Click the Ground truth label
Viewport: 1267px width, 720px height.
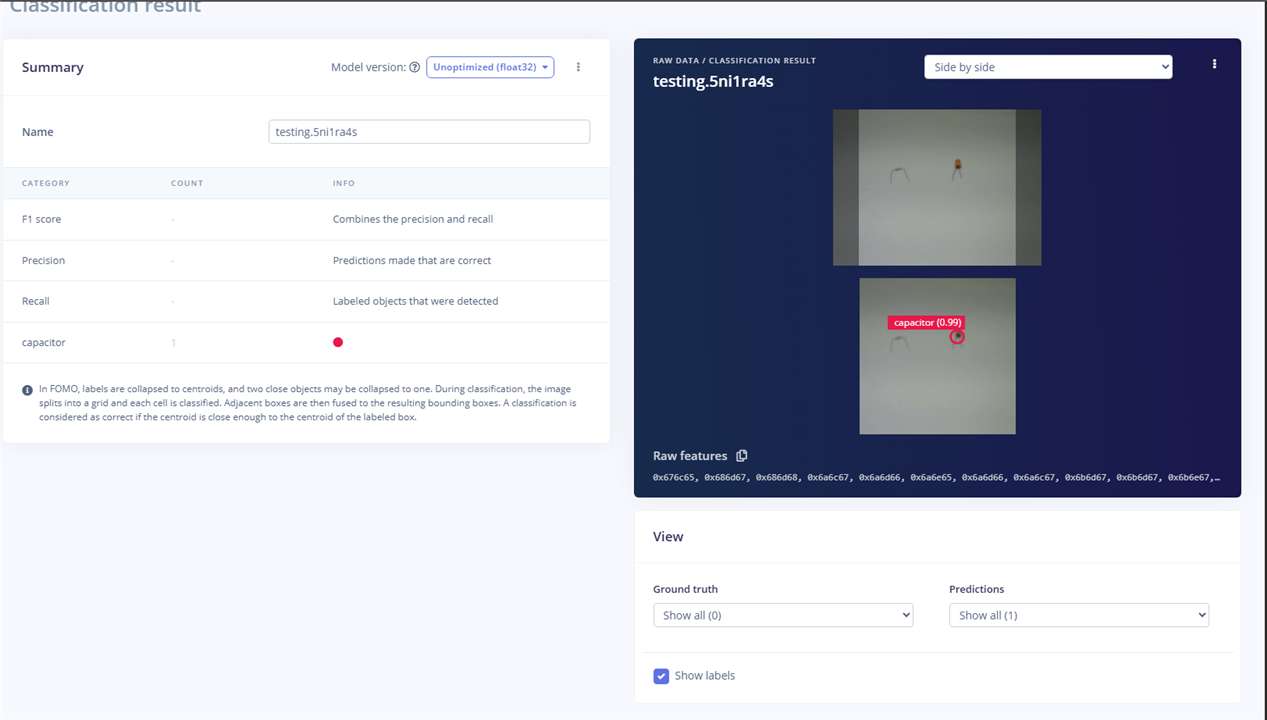(x=686, y=589)
